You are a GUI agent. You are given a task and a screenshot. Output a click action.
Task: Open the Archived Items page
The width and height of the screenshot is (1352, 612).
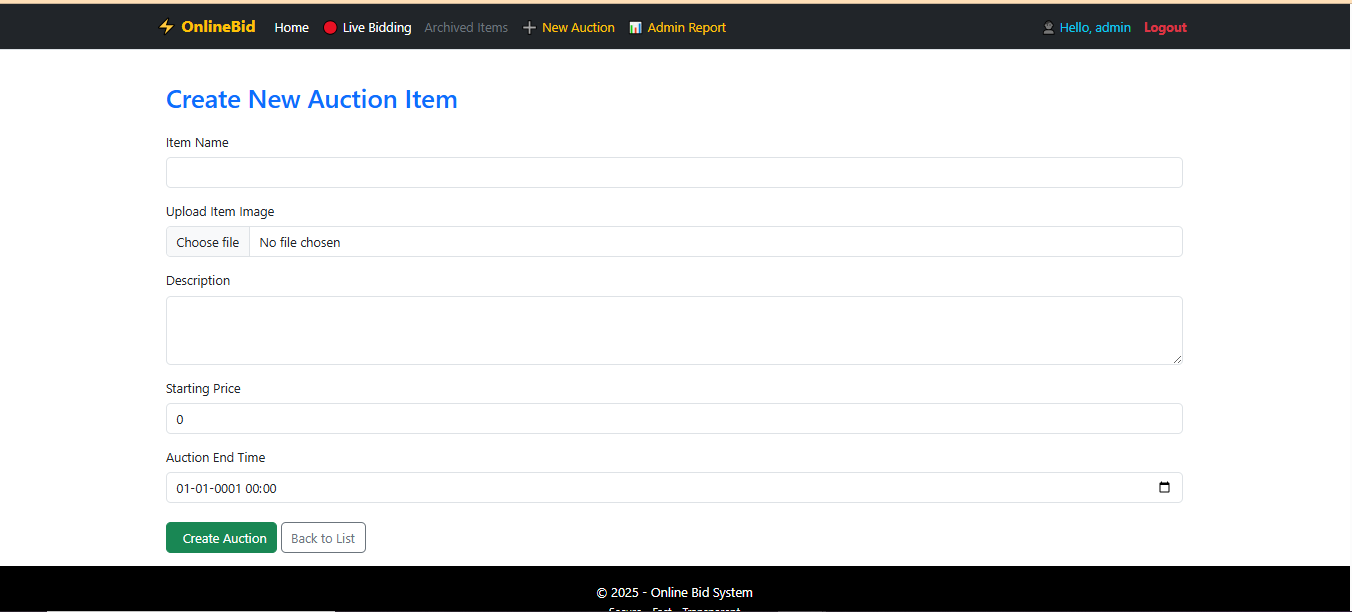pyautogui.click(x=466, y=28)
